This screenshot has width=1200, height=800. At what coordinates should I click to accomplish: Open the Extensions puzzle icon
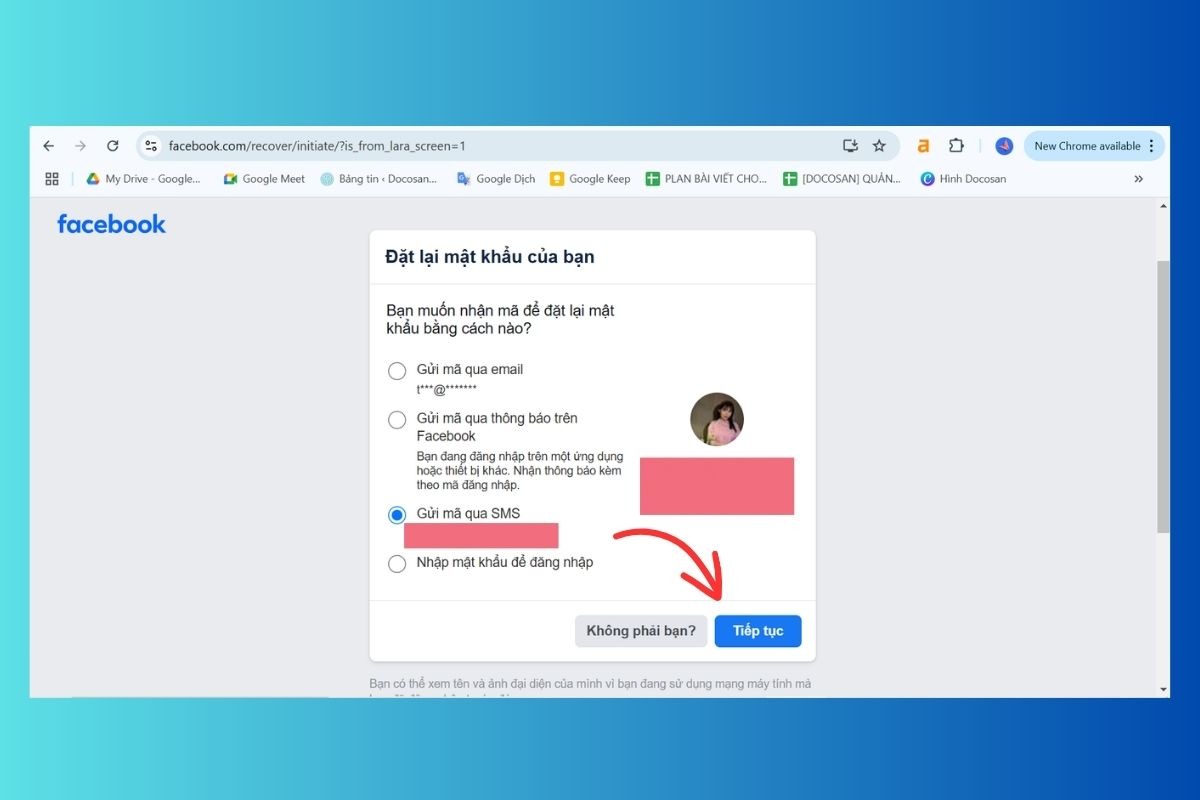click(956, 146)
